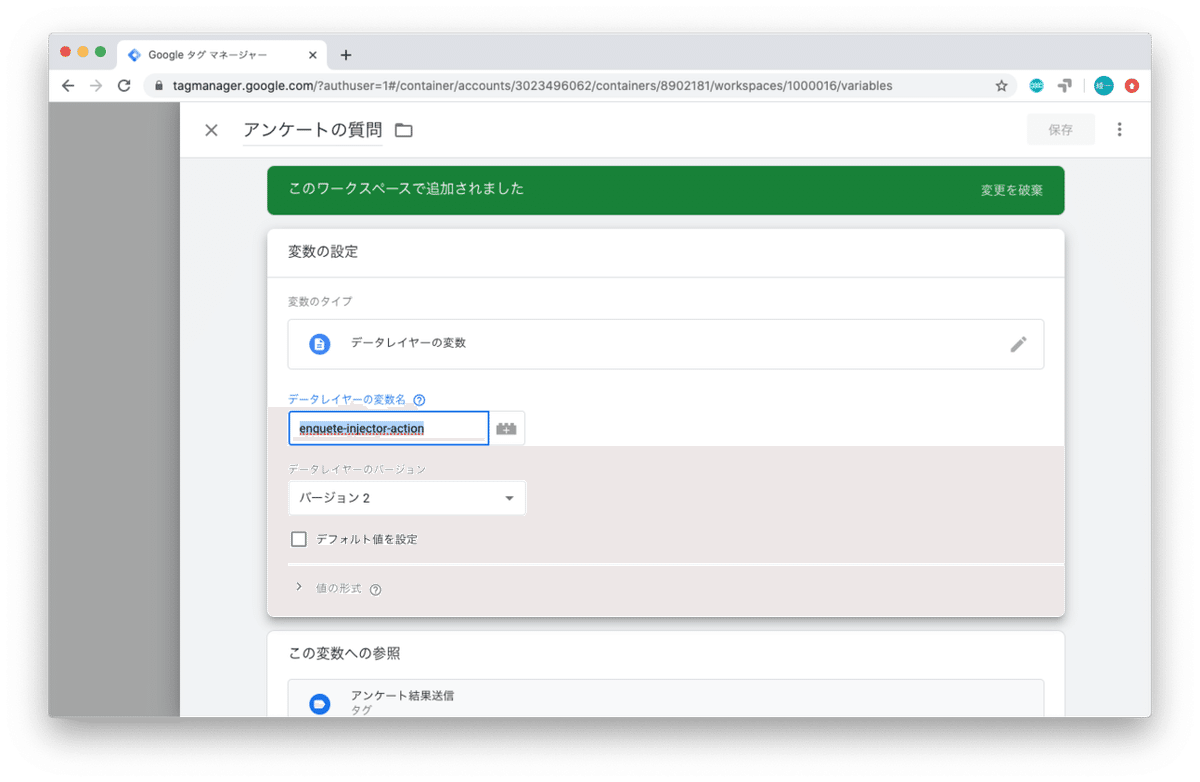Edit the アンケートの質問 variable title

click(x=312, y=130)
